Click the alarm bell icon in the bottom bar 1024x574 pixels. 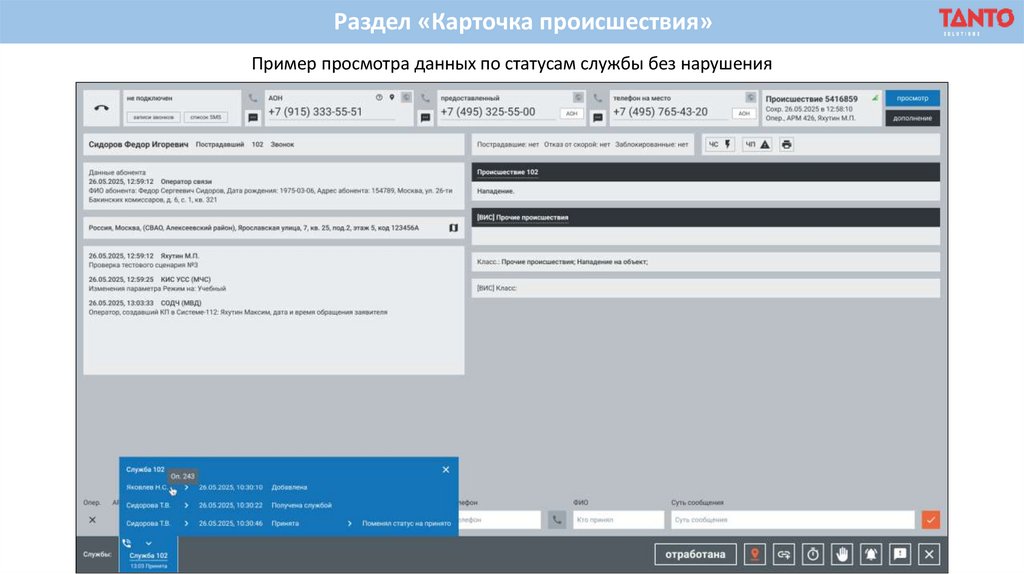[871, 554]
